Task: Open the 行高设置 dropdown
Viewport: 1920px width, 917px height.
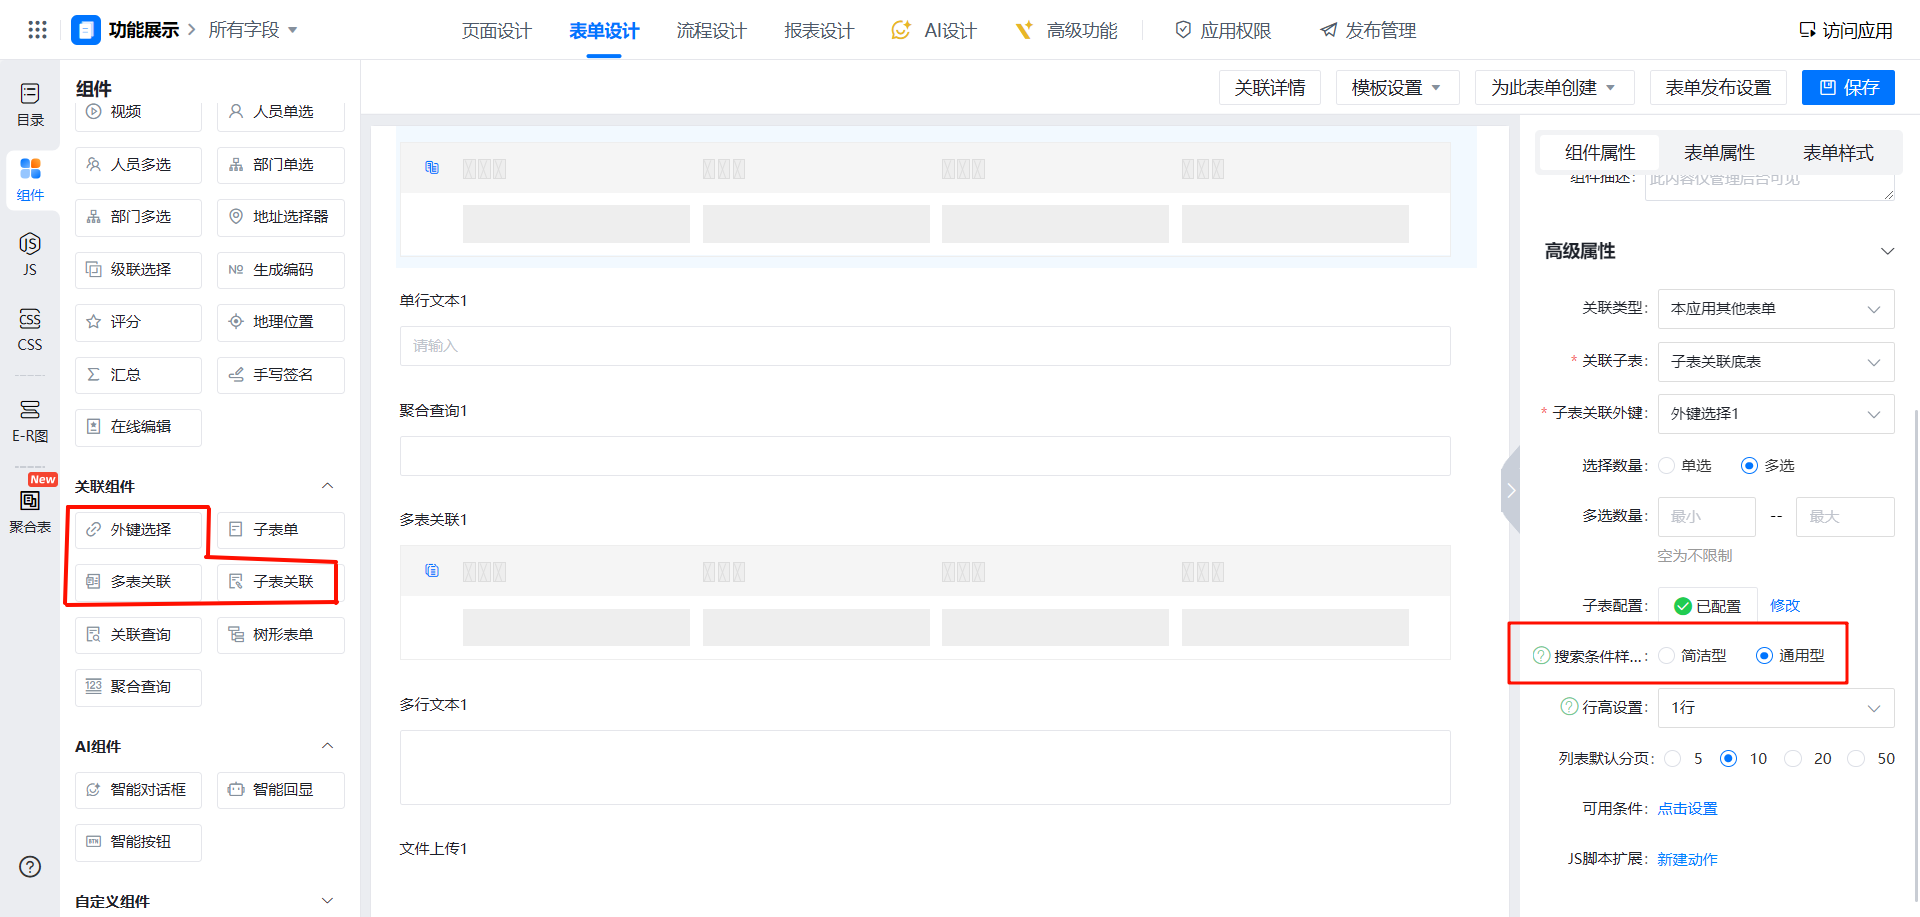Action: pos(1775,708)
